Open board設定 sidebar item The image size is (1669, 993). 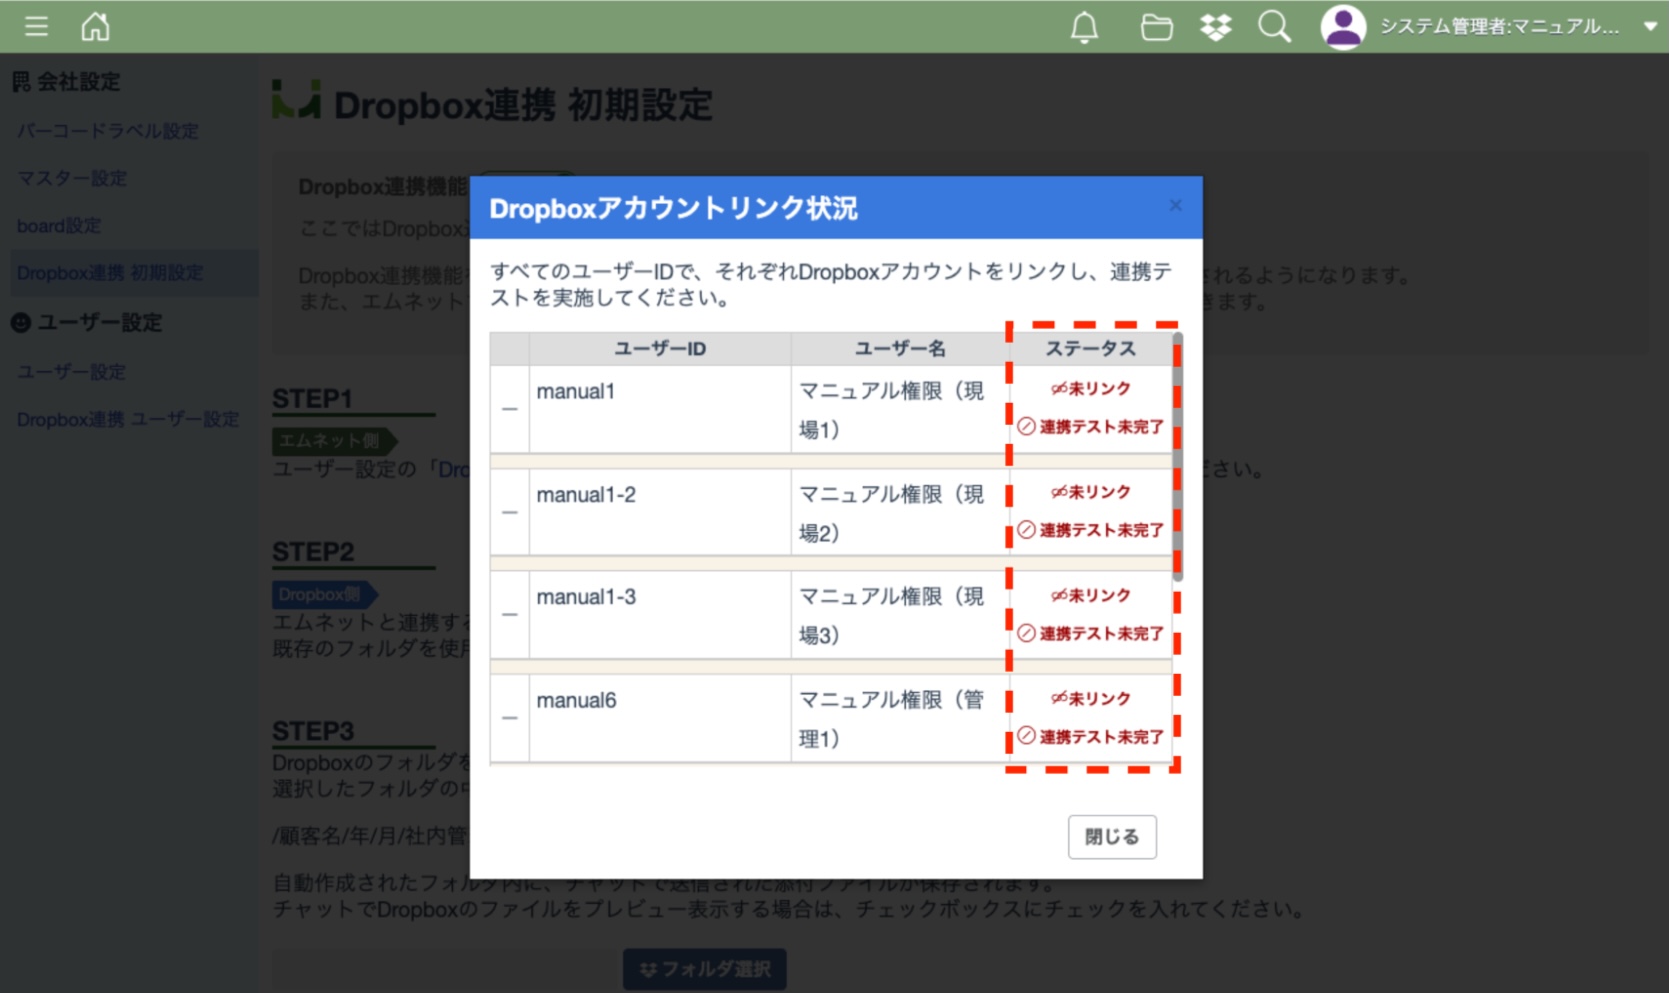pos(59,226)
